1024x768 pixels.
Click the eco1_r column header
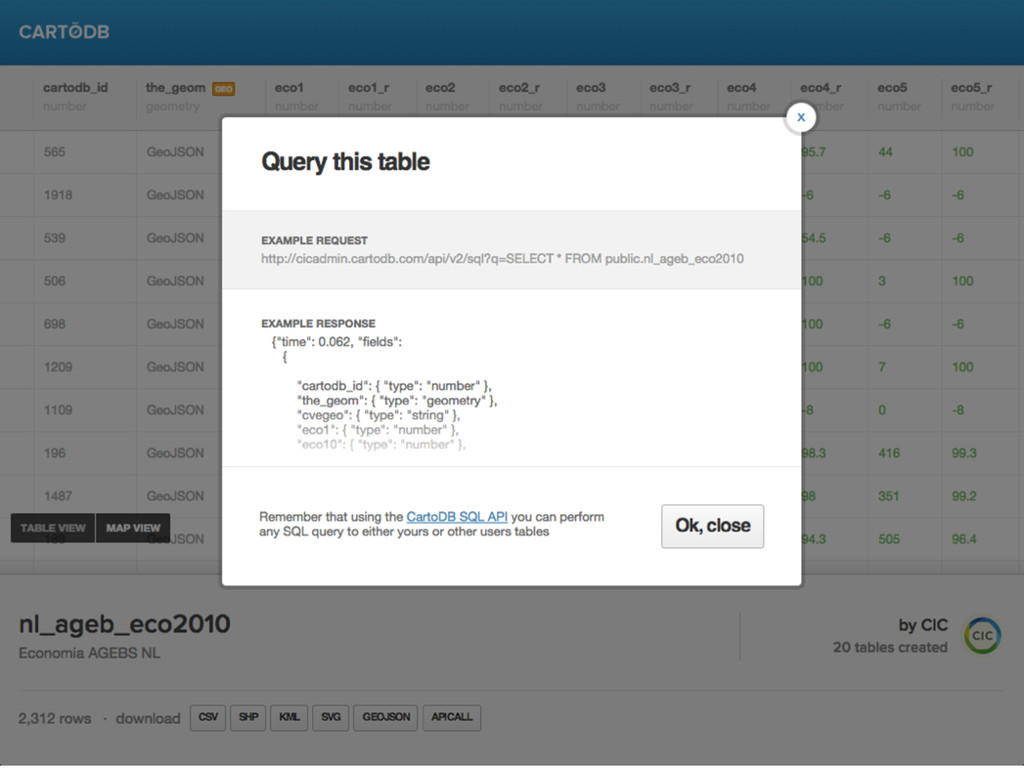[368, 88]
